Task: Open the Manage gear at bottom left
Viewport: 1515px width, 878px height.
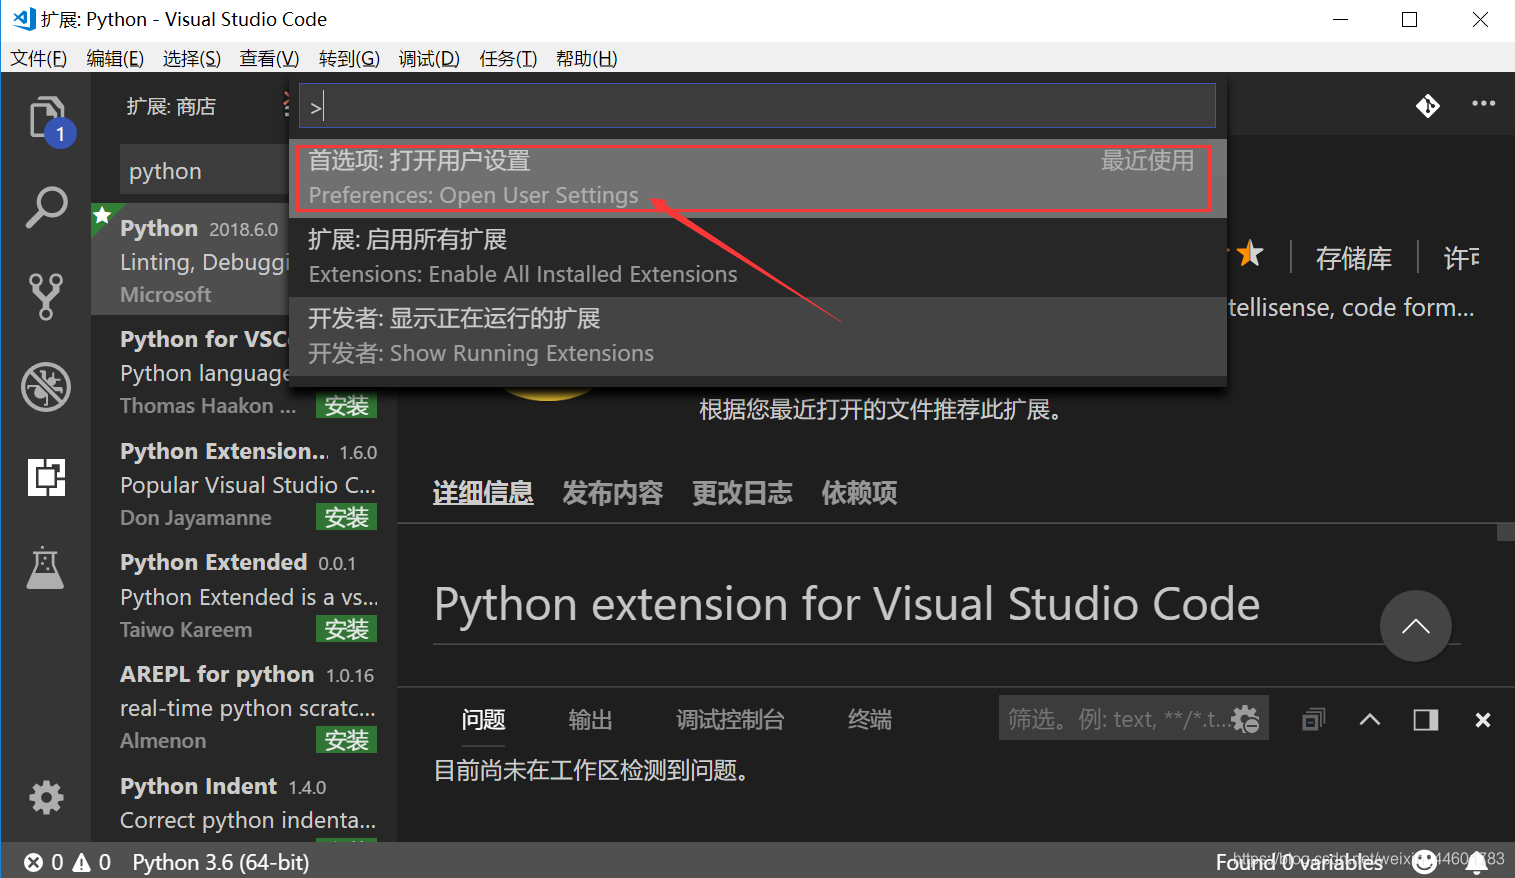Action: pyautogui.click(x=46, y=797)
